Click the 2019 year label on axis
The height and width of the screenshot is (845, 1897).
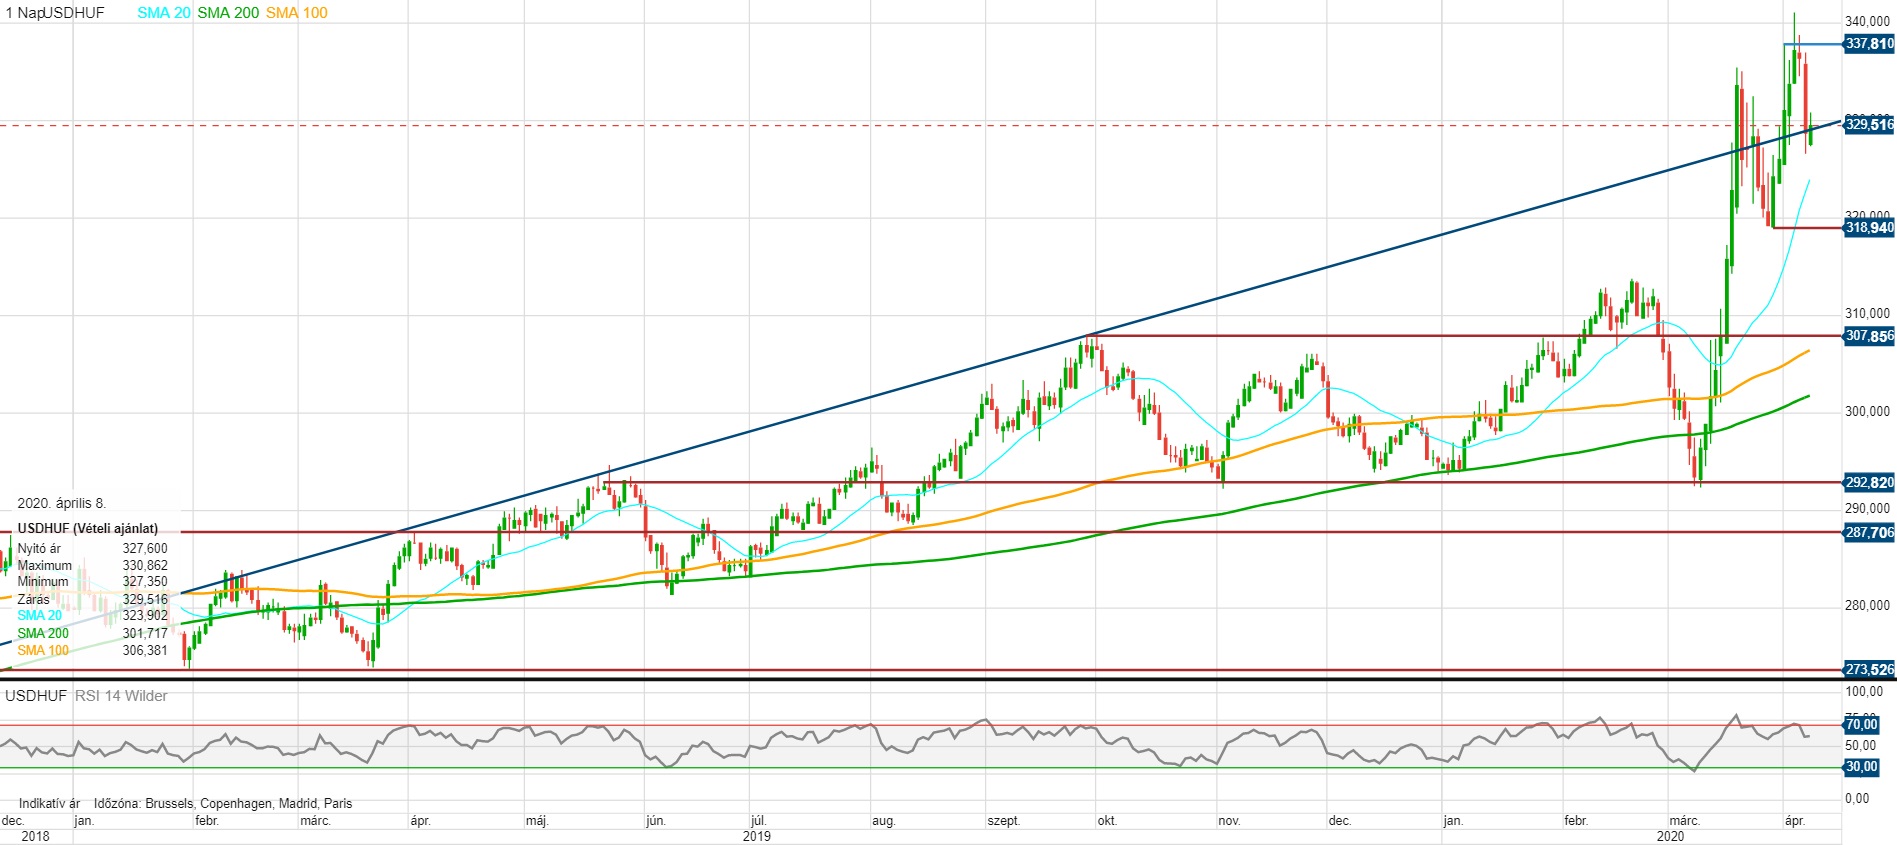(x=757, y=836)
